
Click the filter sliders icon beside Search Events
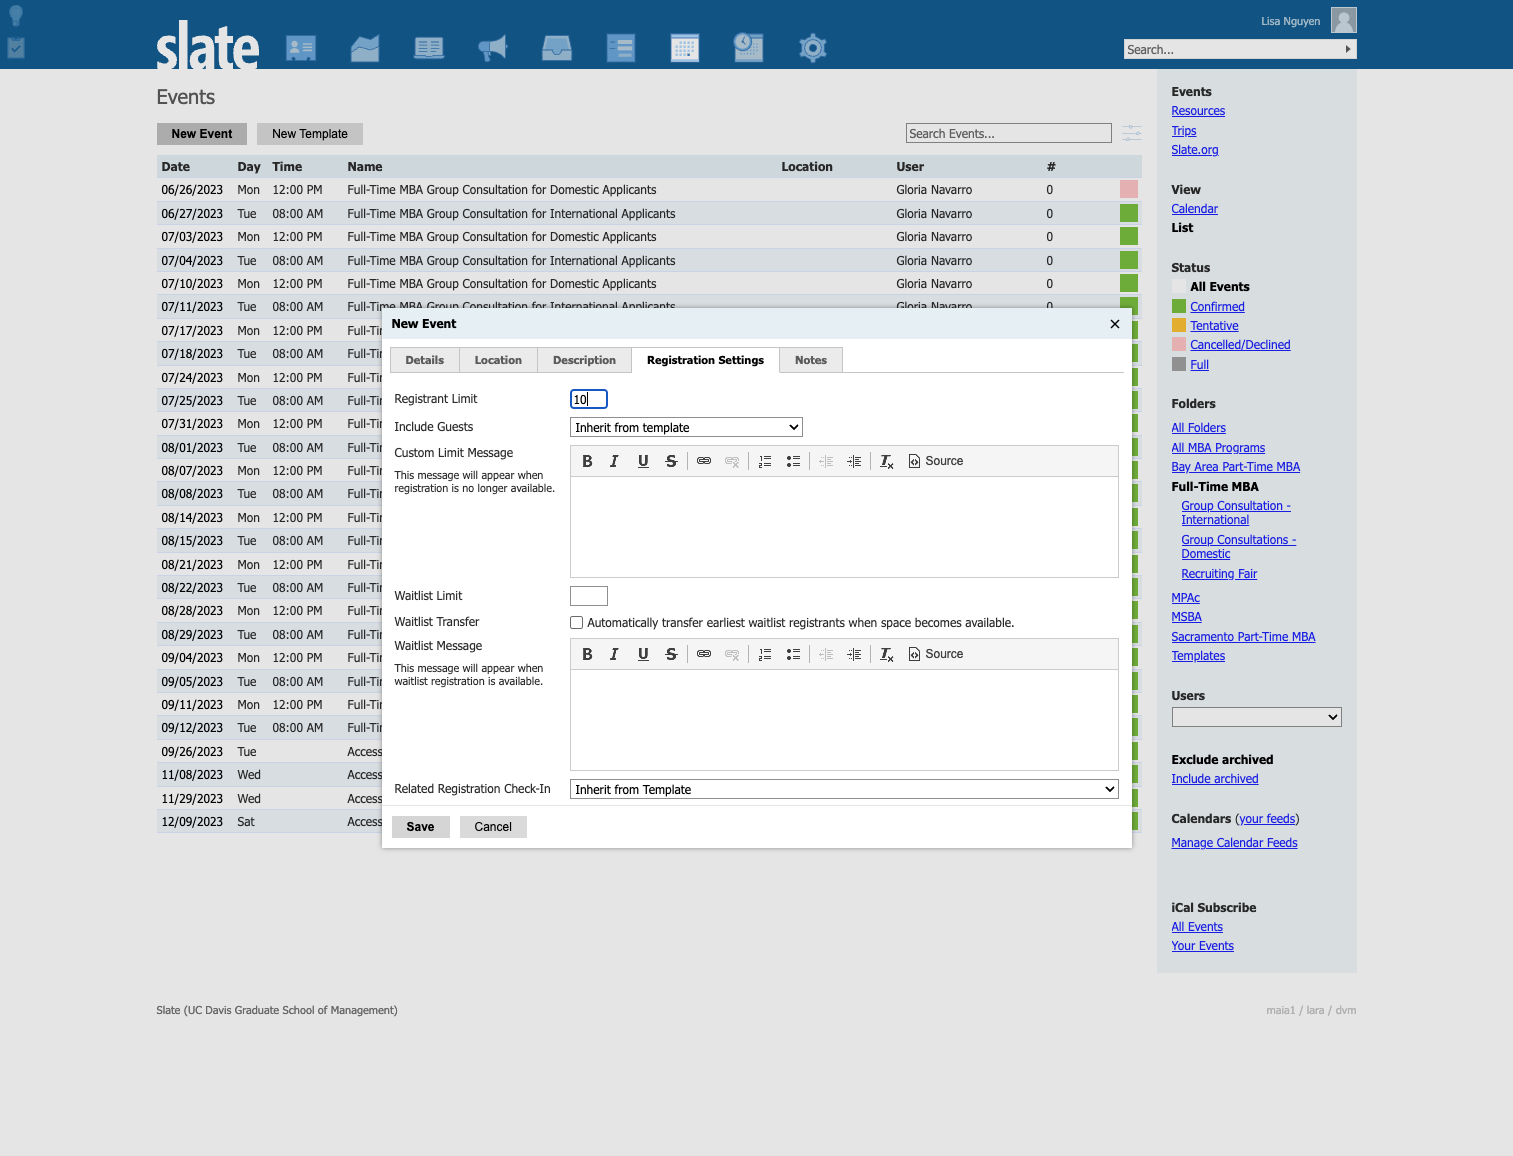click(1132, 133)
